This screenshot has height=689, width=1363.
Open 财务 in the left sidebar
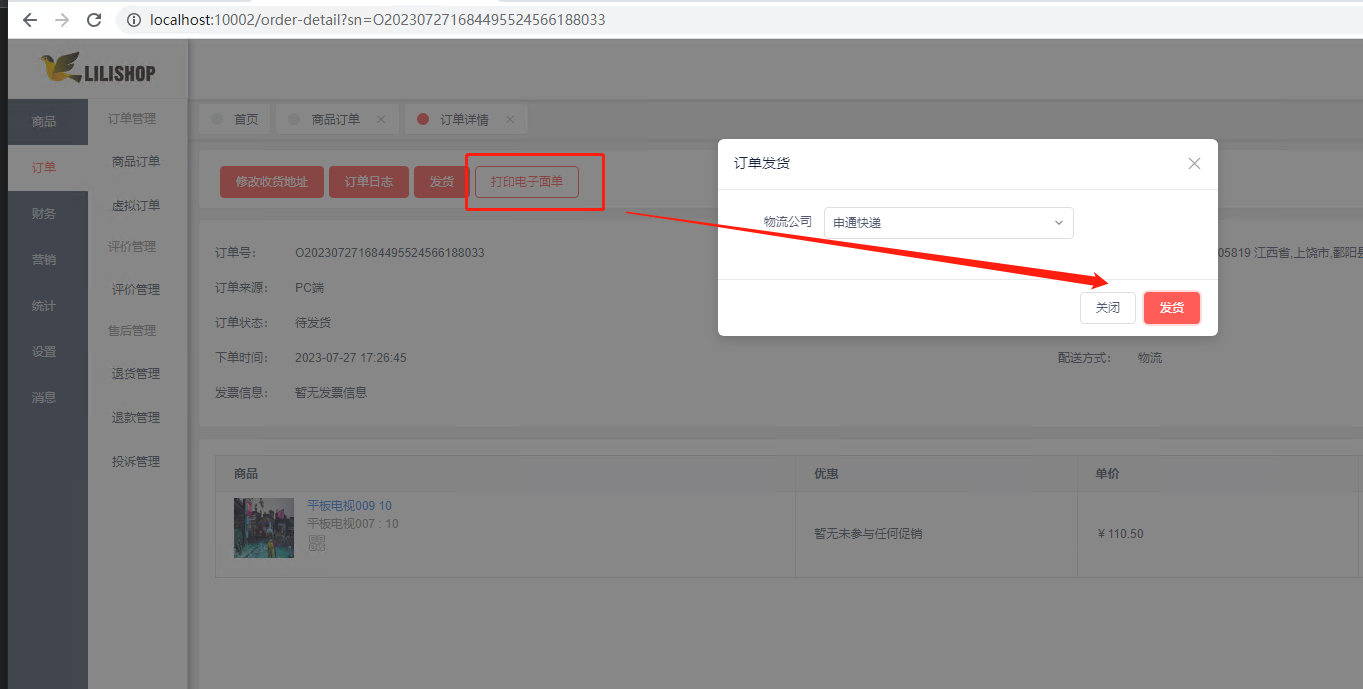pyautogui.click(x=44, y=214)
